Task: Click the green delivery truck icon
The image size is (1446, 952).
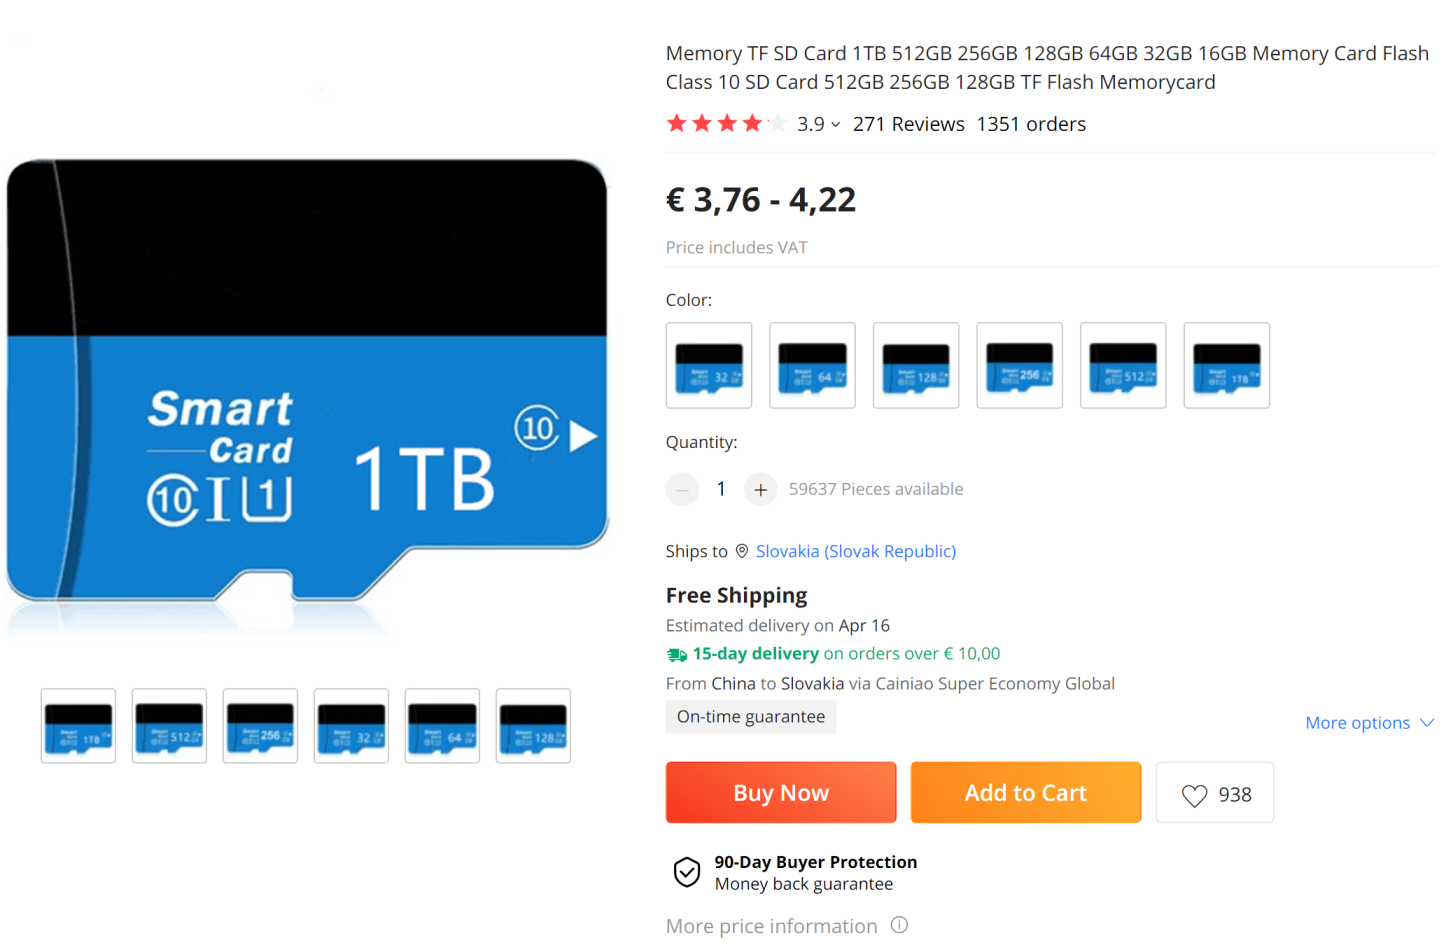Action: pos(677,655)
